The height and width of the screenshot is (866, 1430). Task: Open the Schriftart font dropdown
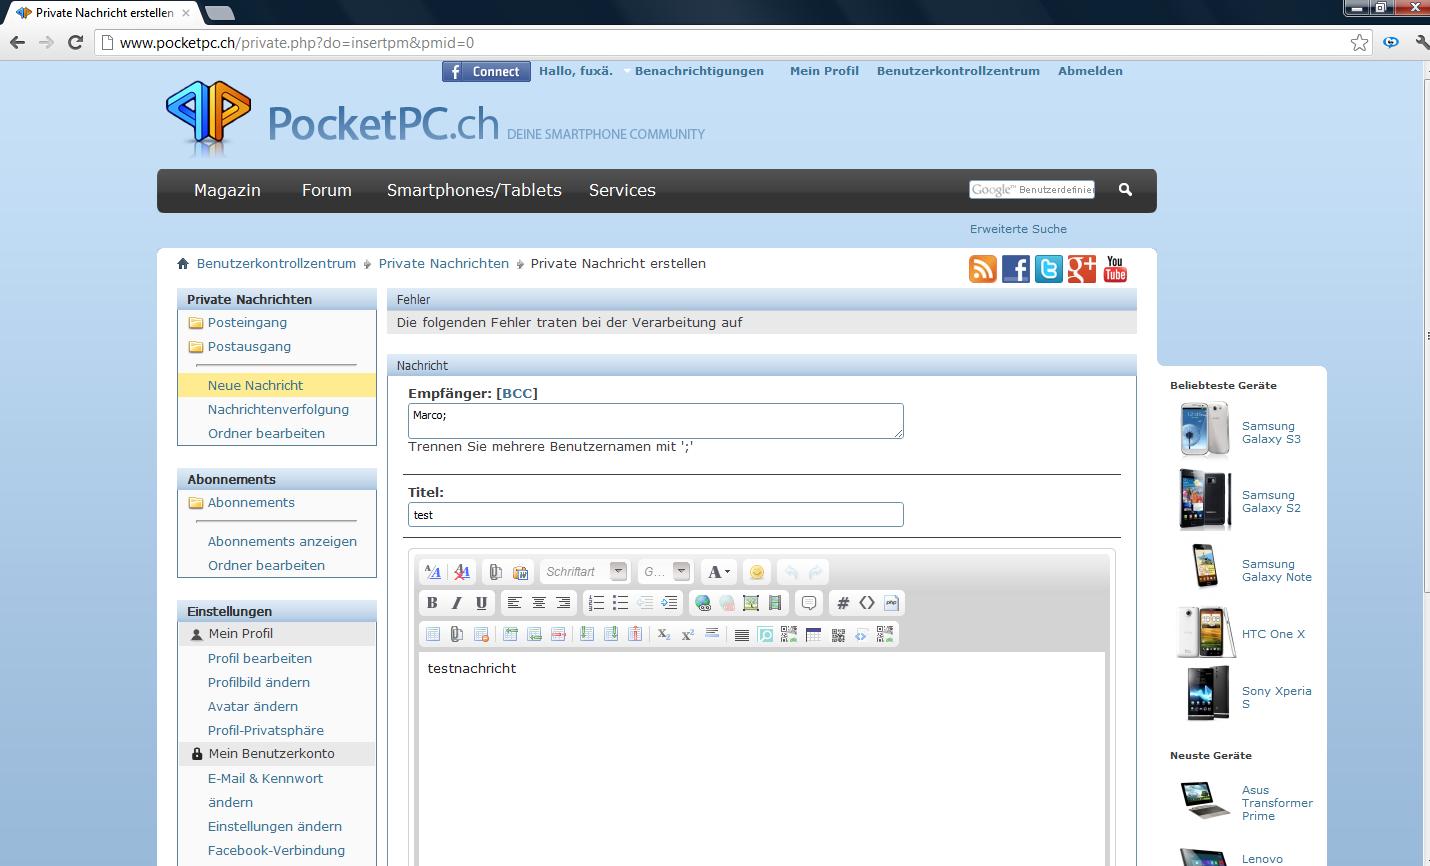585,572
